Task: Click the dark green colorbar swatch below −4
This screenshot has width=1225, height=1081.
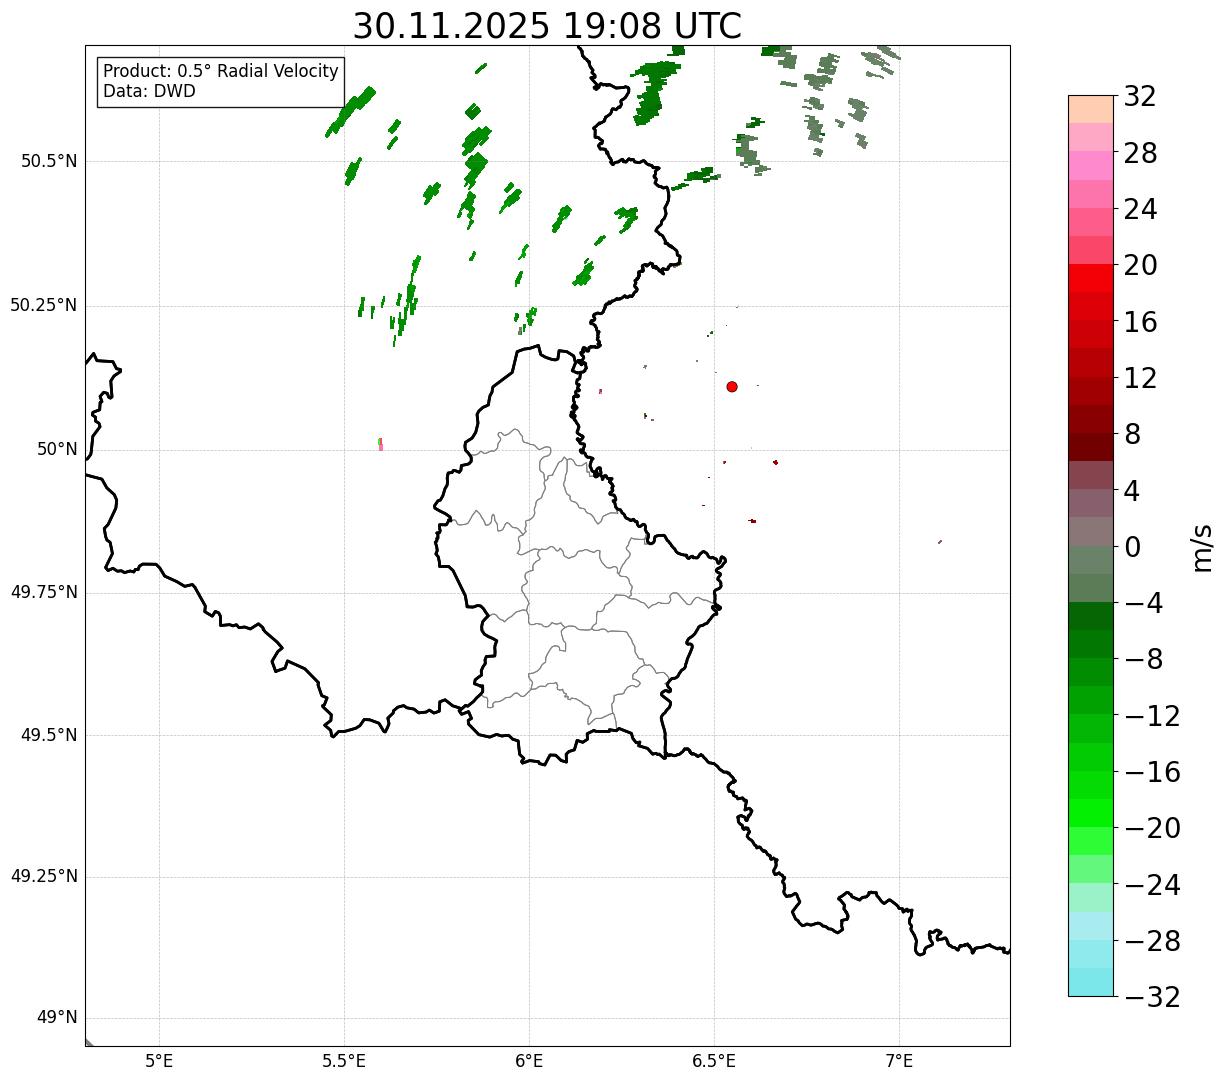Action: pos(1090,617)
